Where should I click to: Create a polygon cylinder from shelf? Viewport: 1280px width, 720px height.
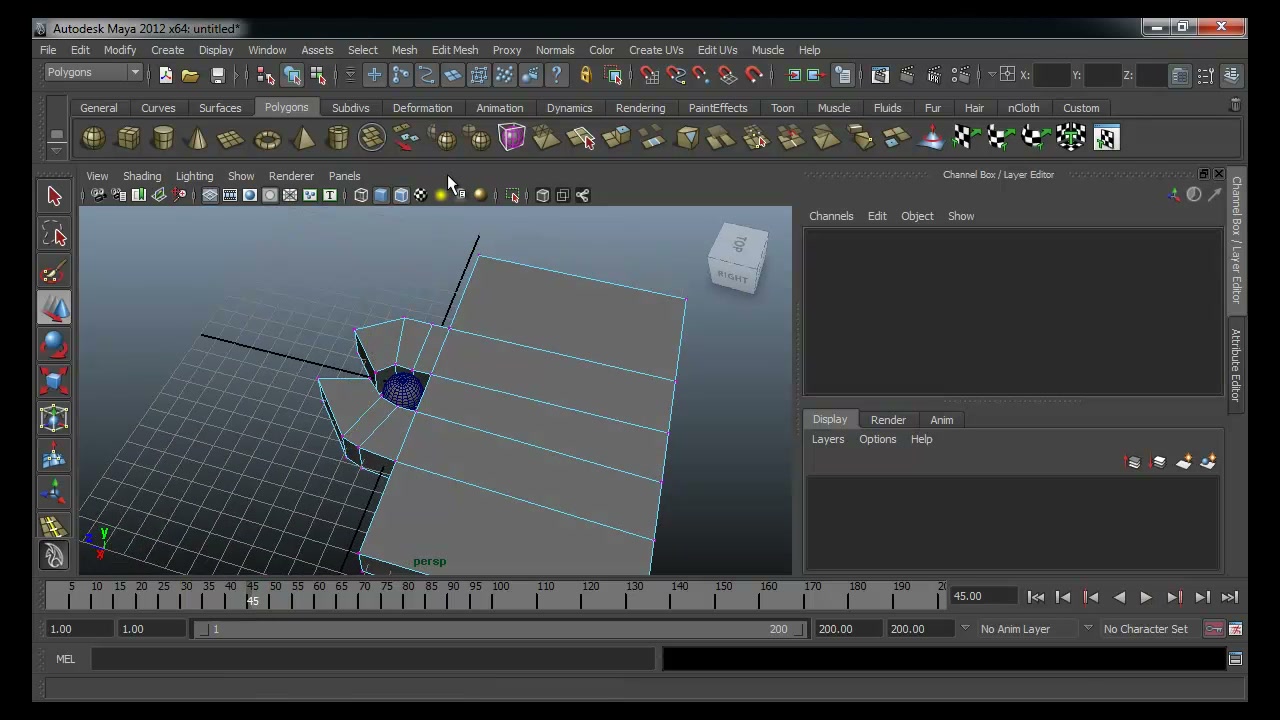163,138
